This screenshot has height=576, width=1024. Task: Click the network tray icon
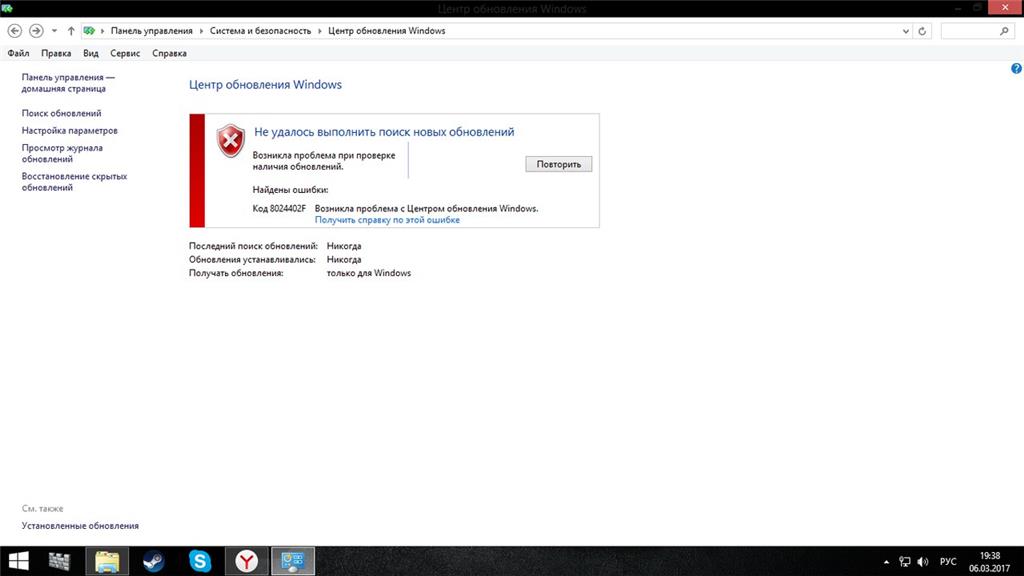coord(904,562)
